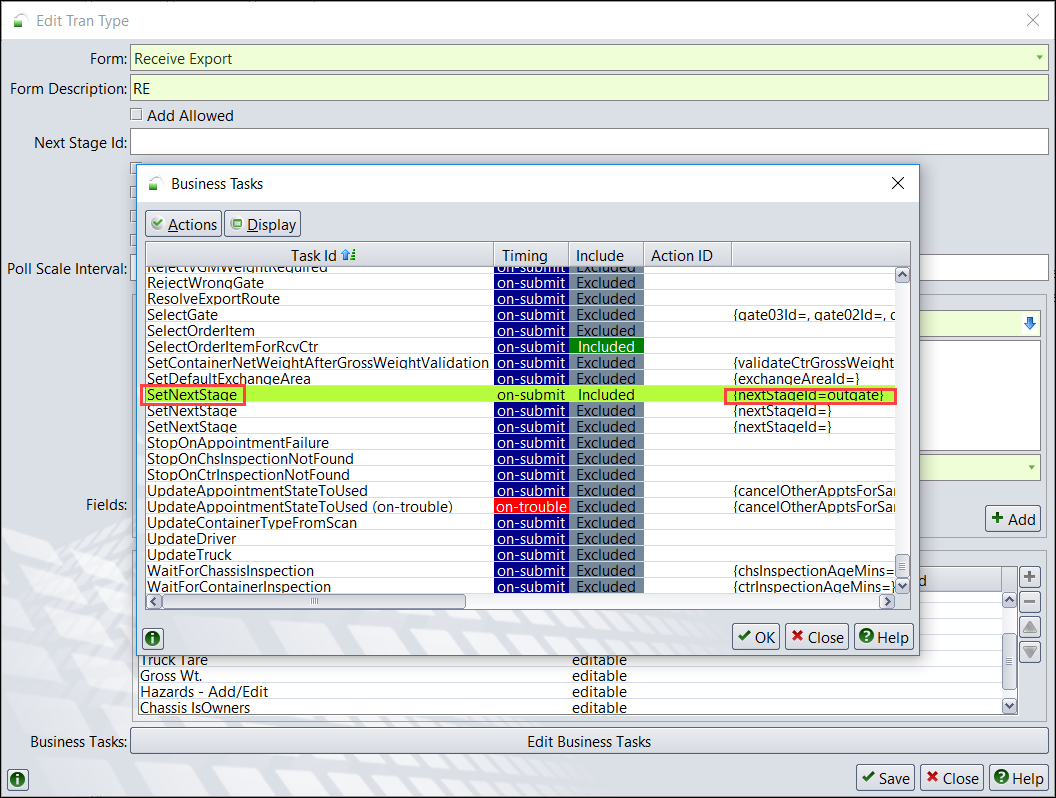
Task: Click the task list's vertical scroll-up arrow
Action: point(902,275)
